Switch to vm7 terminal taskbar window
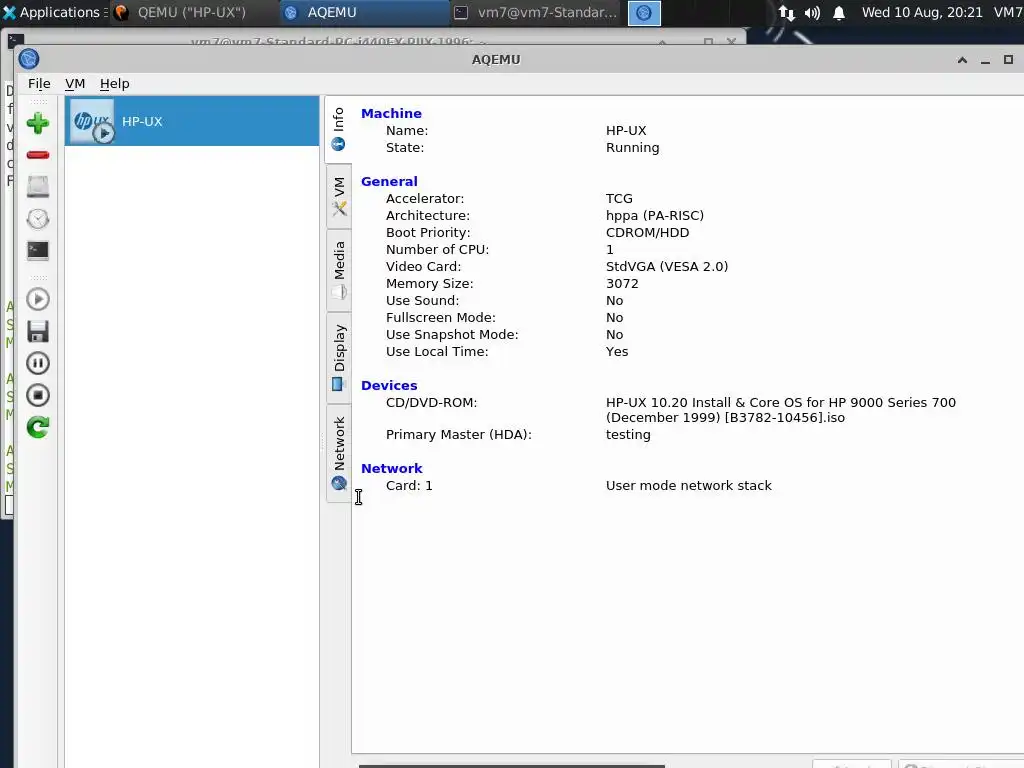The image size is (1024, 768). pos(536,12)
